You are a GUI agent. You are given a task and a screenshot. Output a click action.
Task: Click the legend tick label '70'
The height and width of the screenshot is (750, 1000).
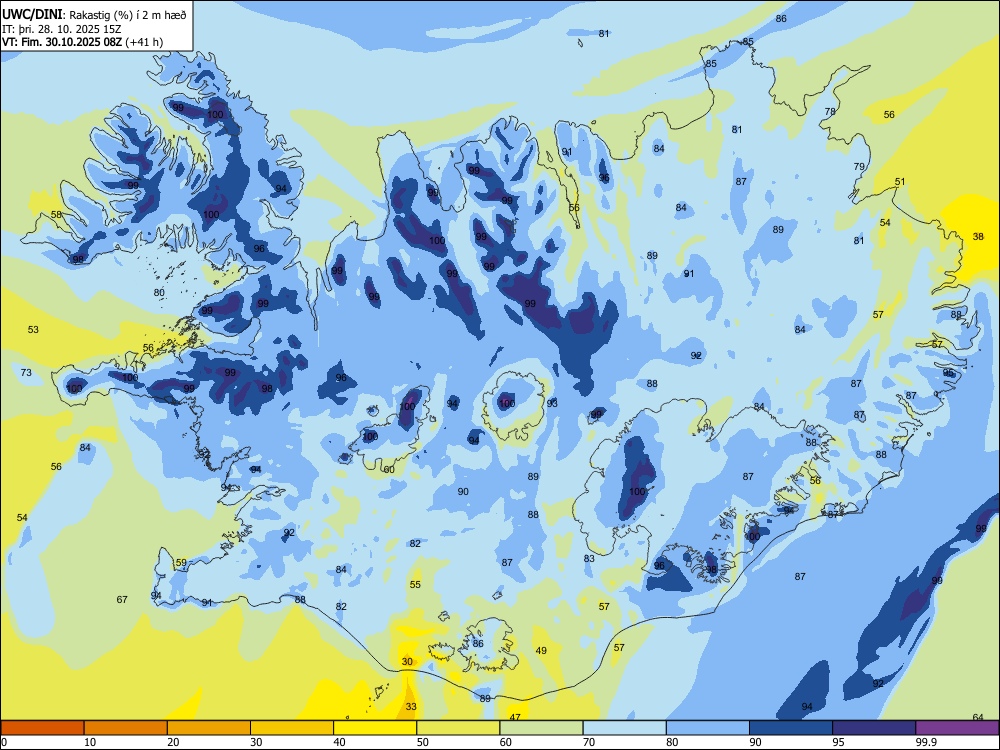[x=589, y=742]
